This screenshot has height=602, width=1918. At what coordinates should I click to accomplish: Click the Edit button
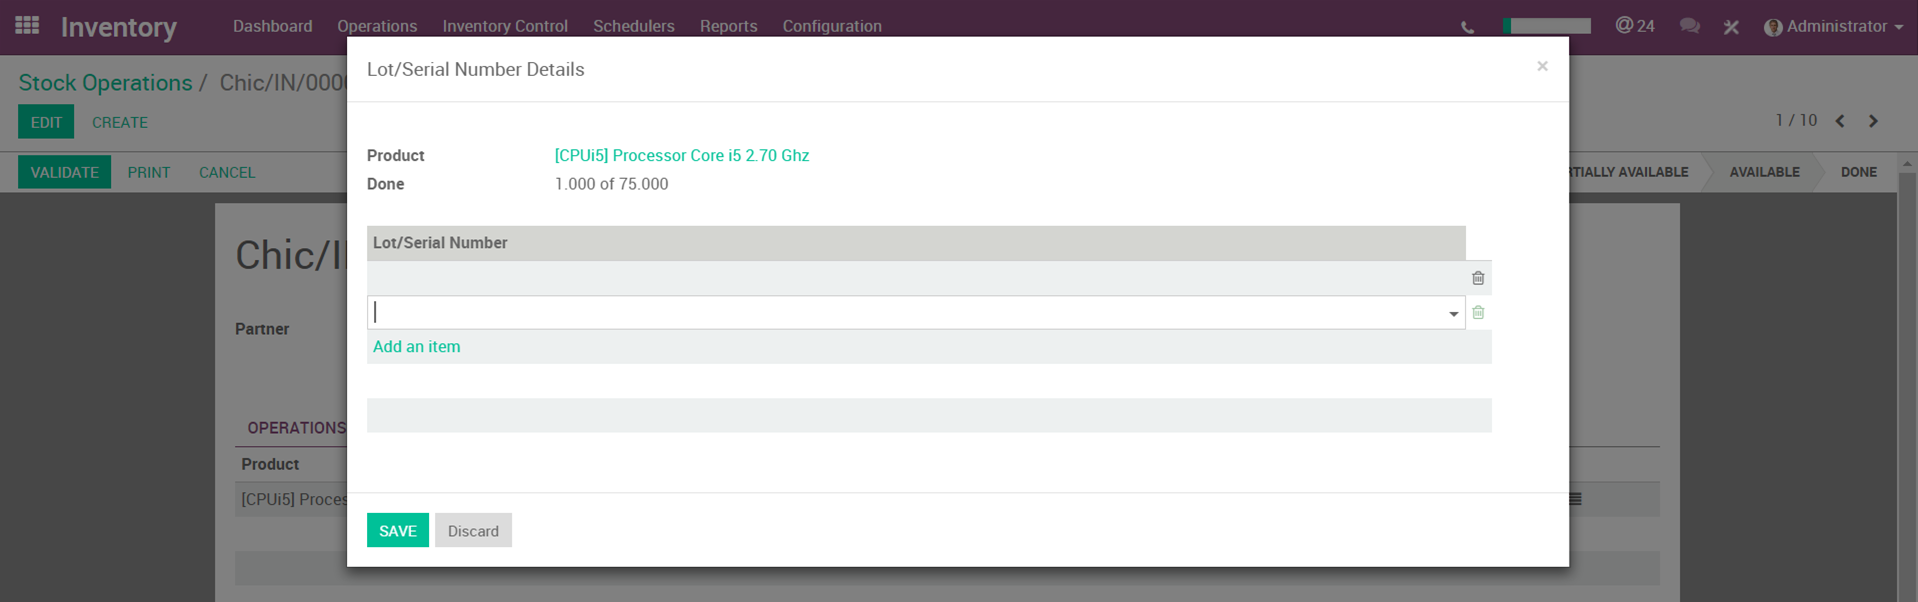point(46,122)
